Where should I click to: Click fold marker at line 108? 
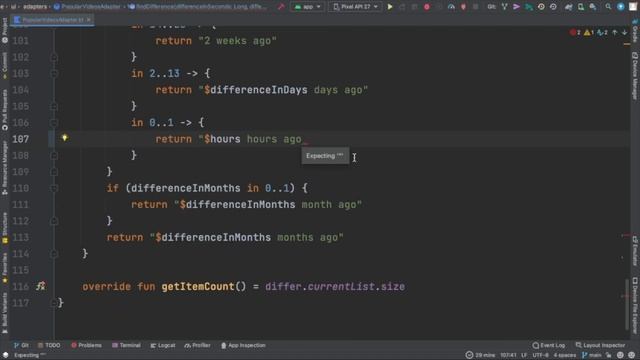pyautogui.click(x=54, y=156)
